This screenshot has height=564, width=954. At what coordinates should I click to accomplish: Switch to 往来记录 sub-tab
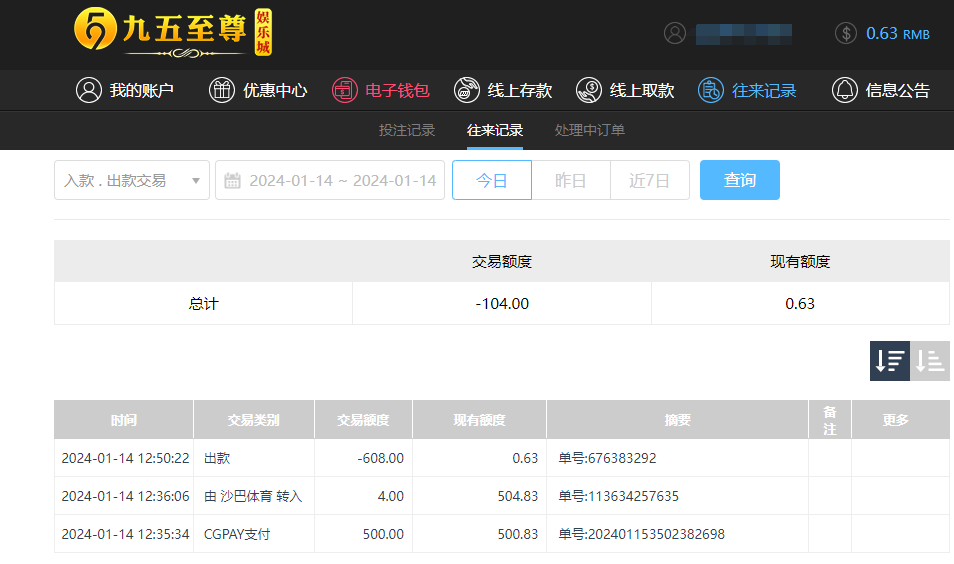click(x=495, y=130)
